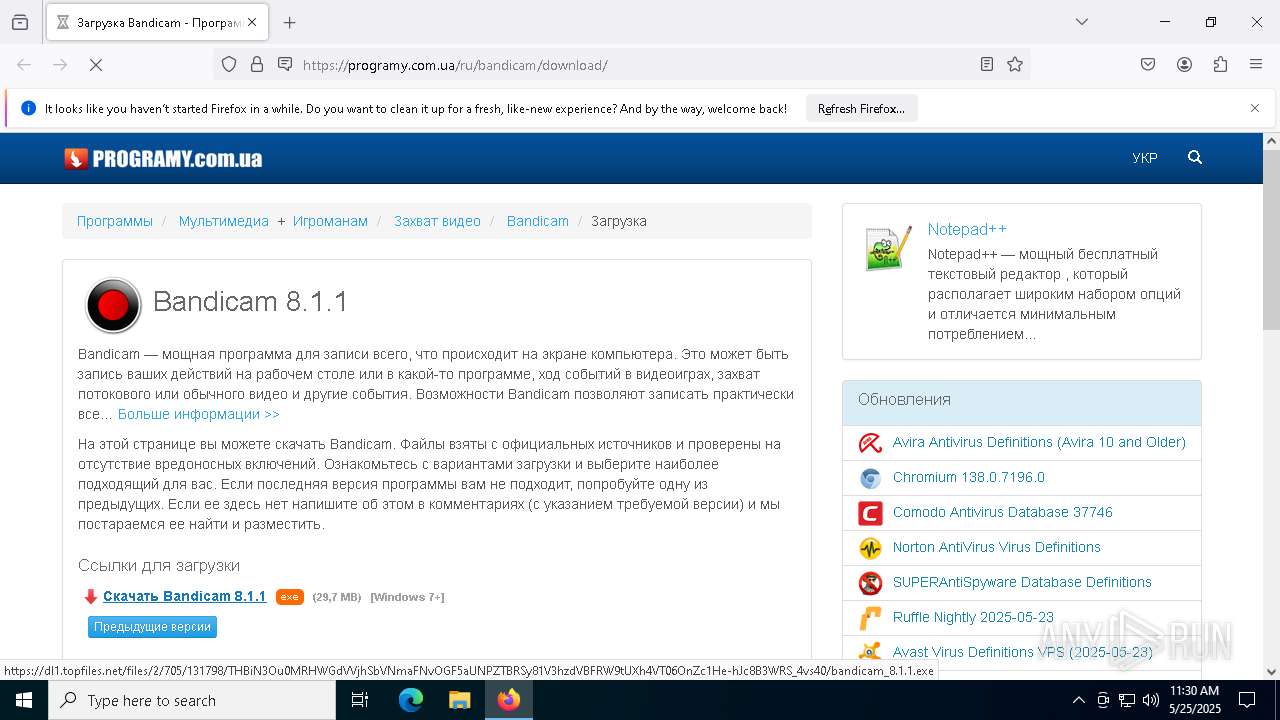This screenshot has width=1280, height=720.
Task: Open Windows Start menu
Action: pyautogui.click(x=24, y=700)
